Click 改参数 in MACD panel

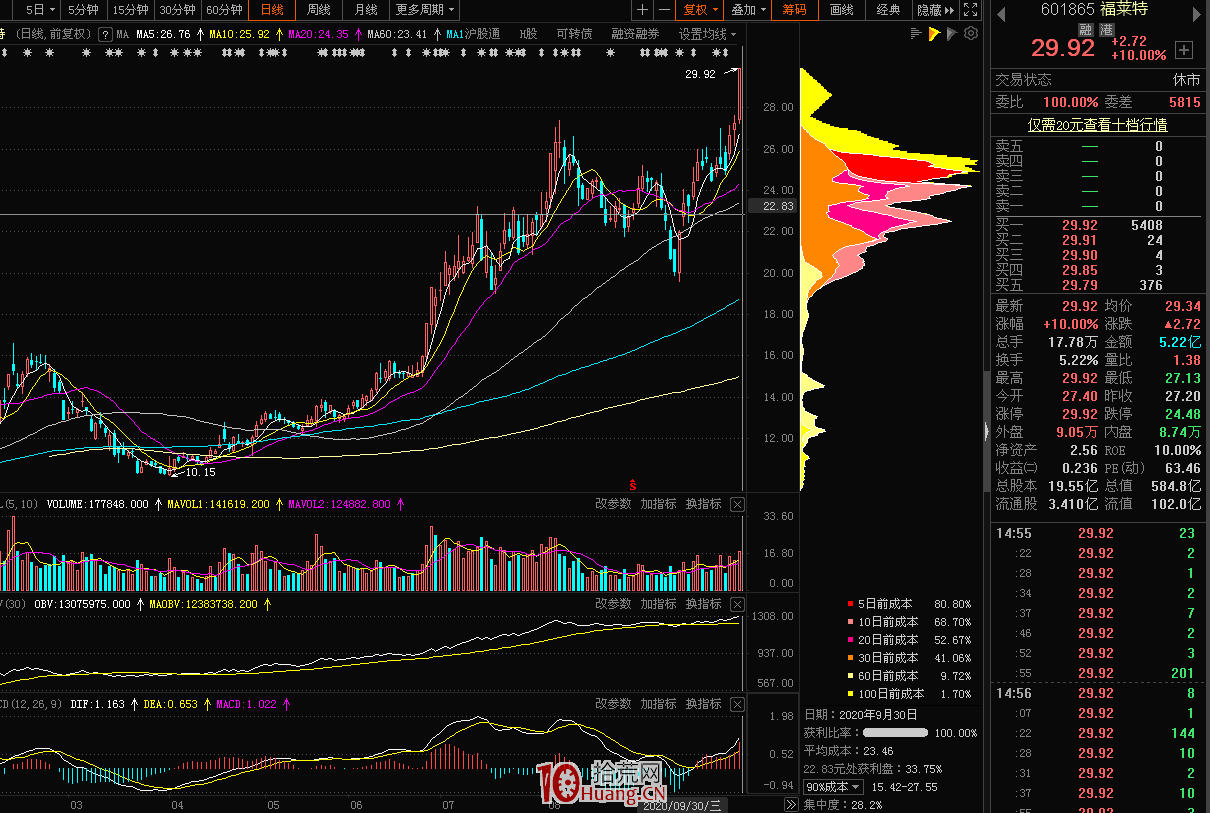pyautogui.click(x=613, y=704)
